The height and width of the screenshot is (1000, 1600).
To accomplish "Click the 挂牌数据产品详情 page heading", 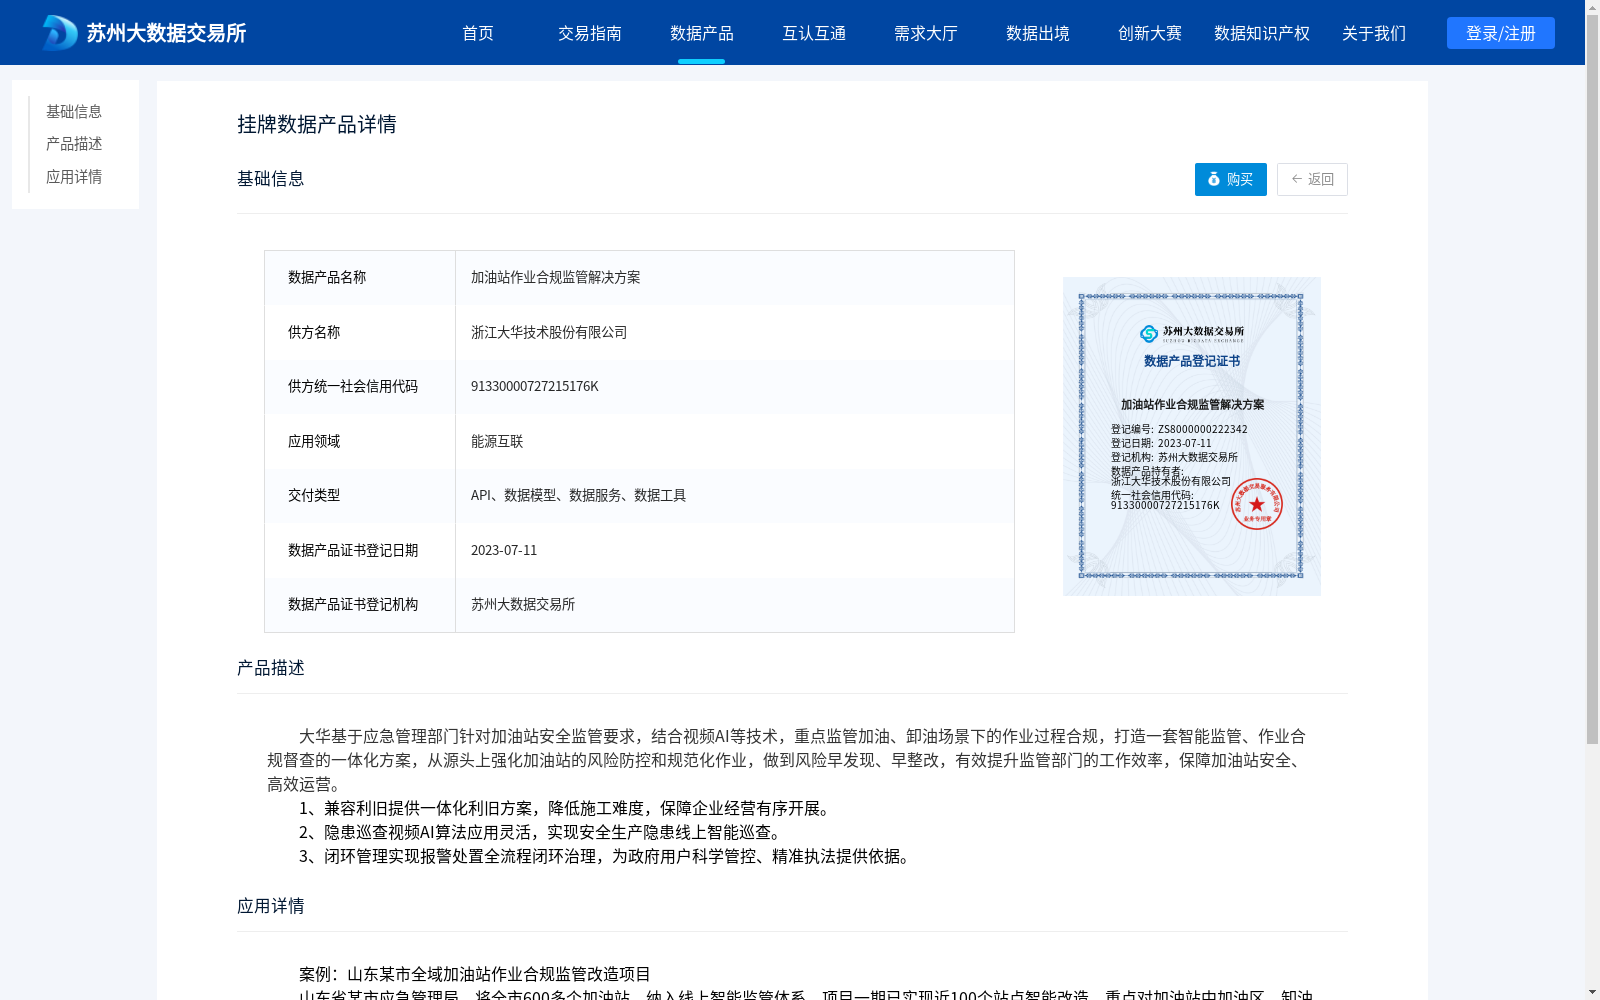I will (x=317, y=124).
